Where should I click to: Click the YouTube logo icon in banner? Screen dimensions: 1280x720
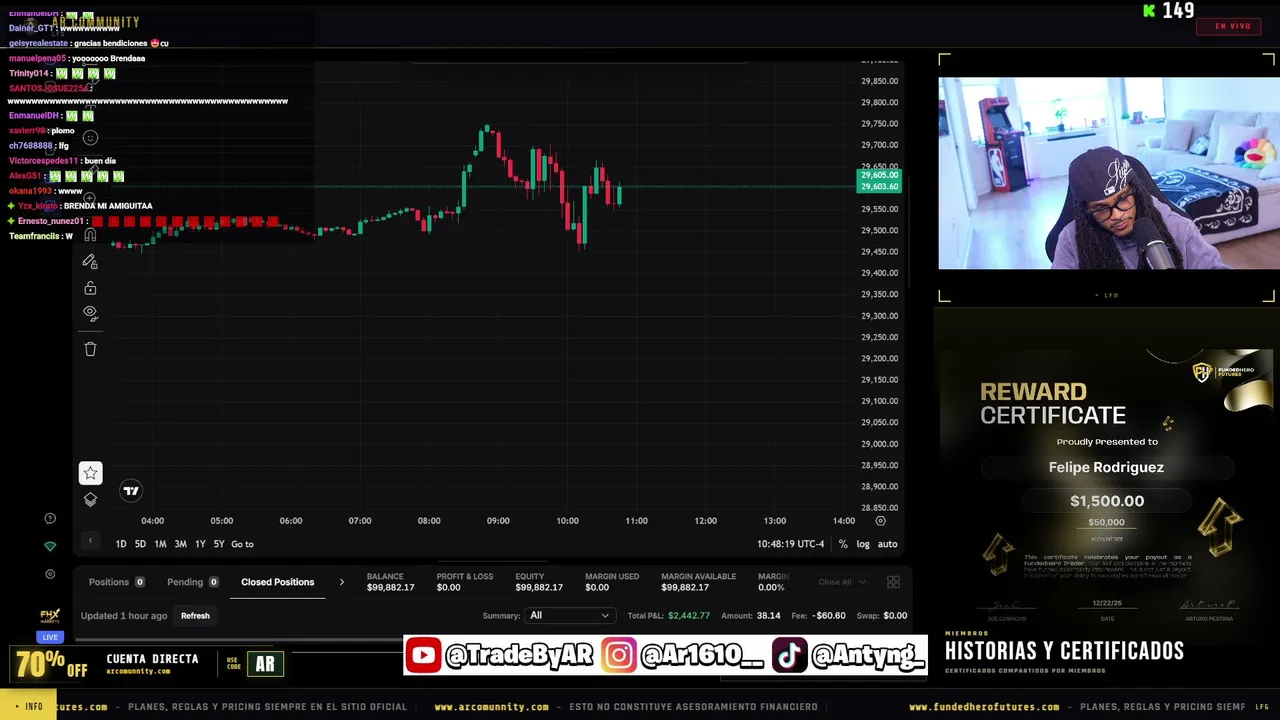coord(423,656)
